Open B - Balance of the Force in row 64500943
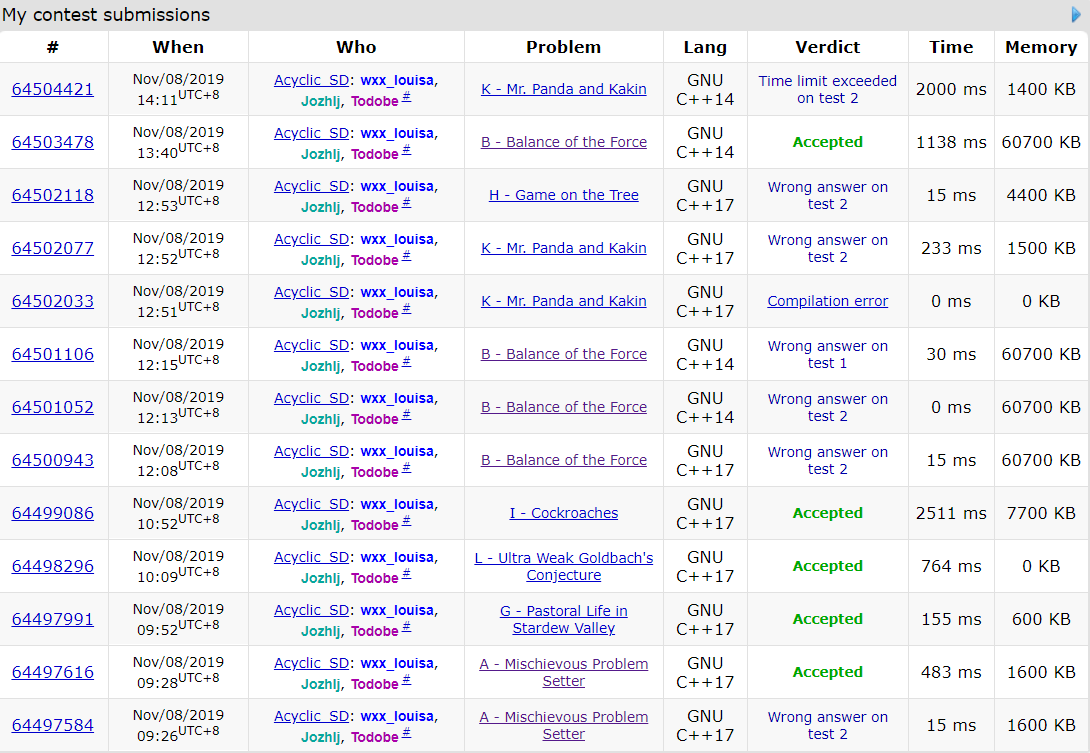Screen dimensions: 1090x753 point(563,460)
